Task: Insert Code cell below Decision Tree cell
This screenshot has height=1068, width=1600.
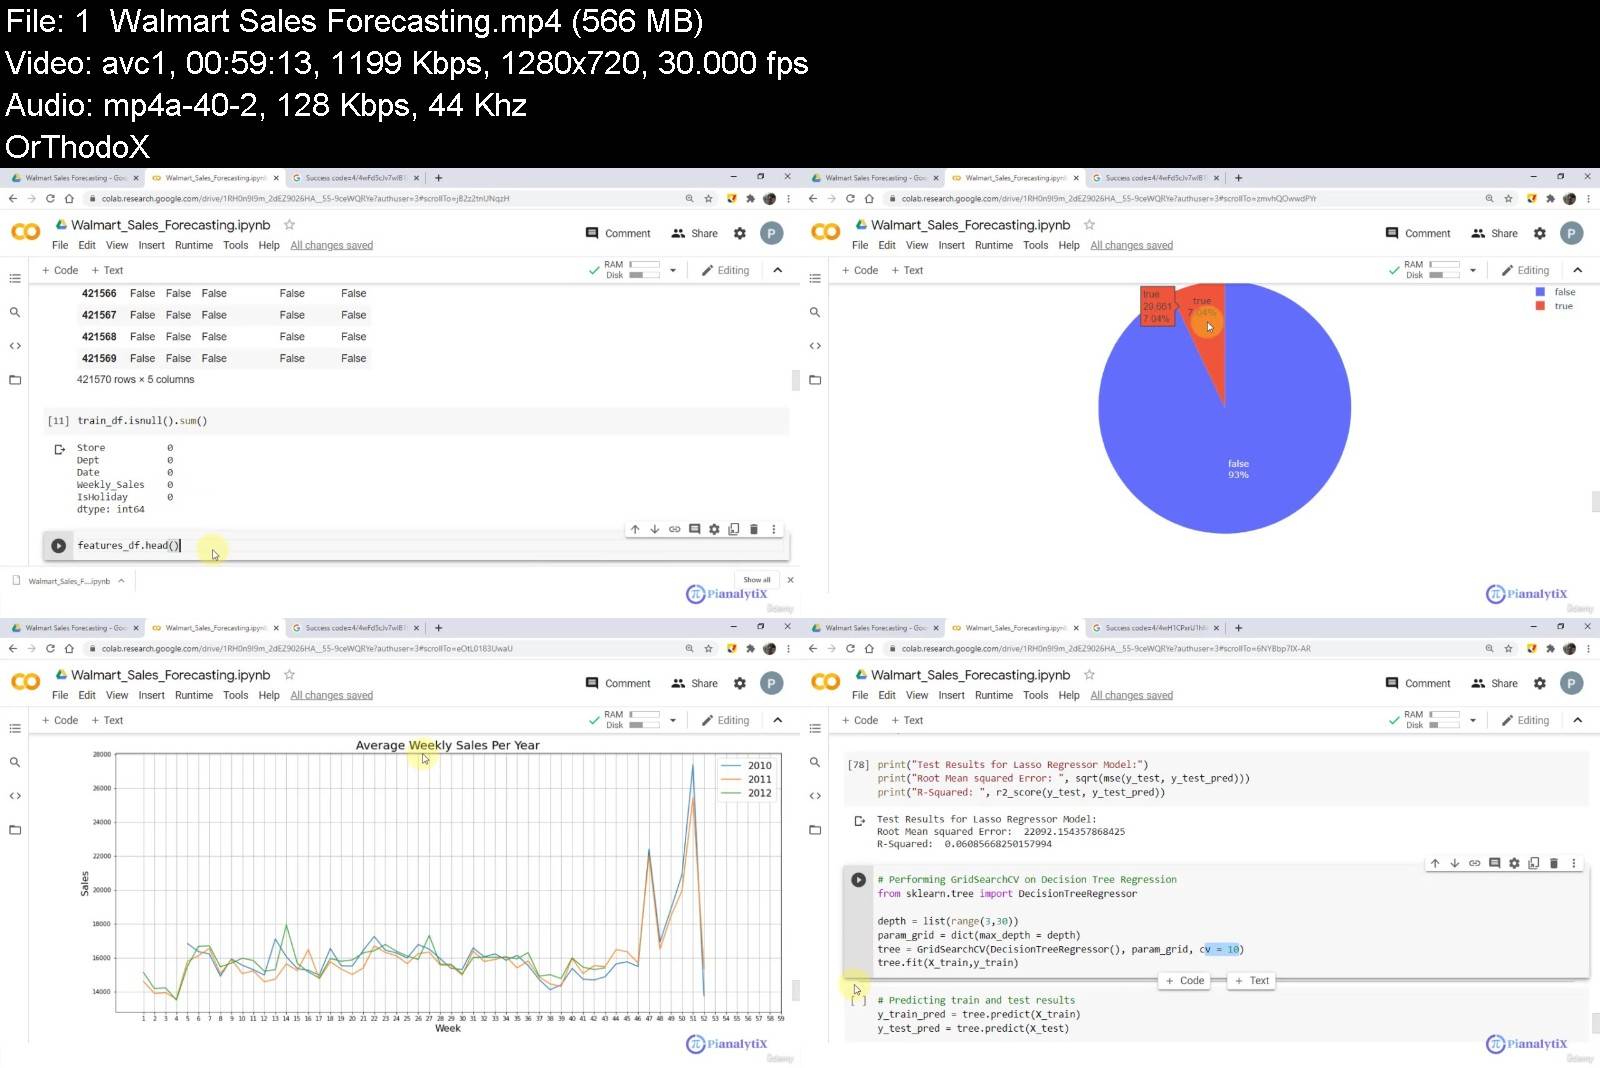Action: point(1185,981)
